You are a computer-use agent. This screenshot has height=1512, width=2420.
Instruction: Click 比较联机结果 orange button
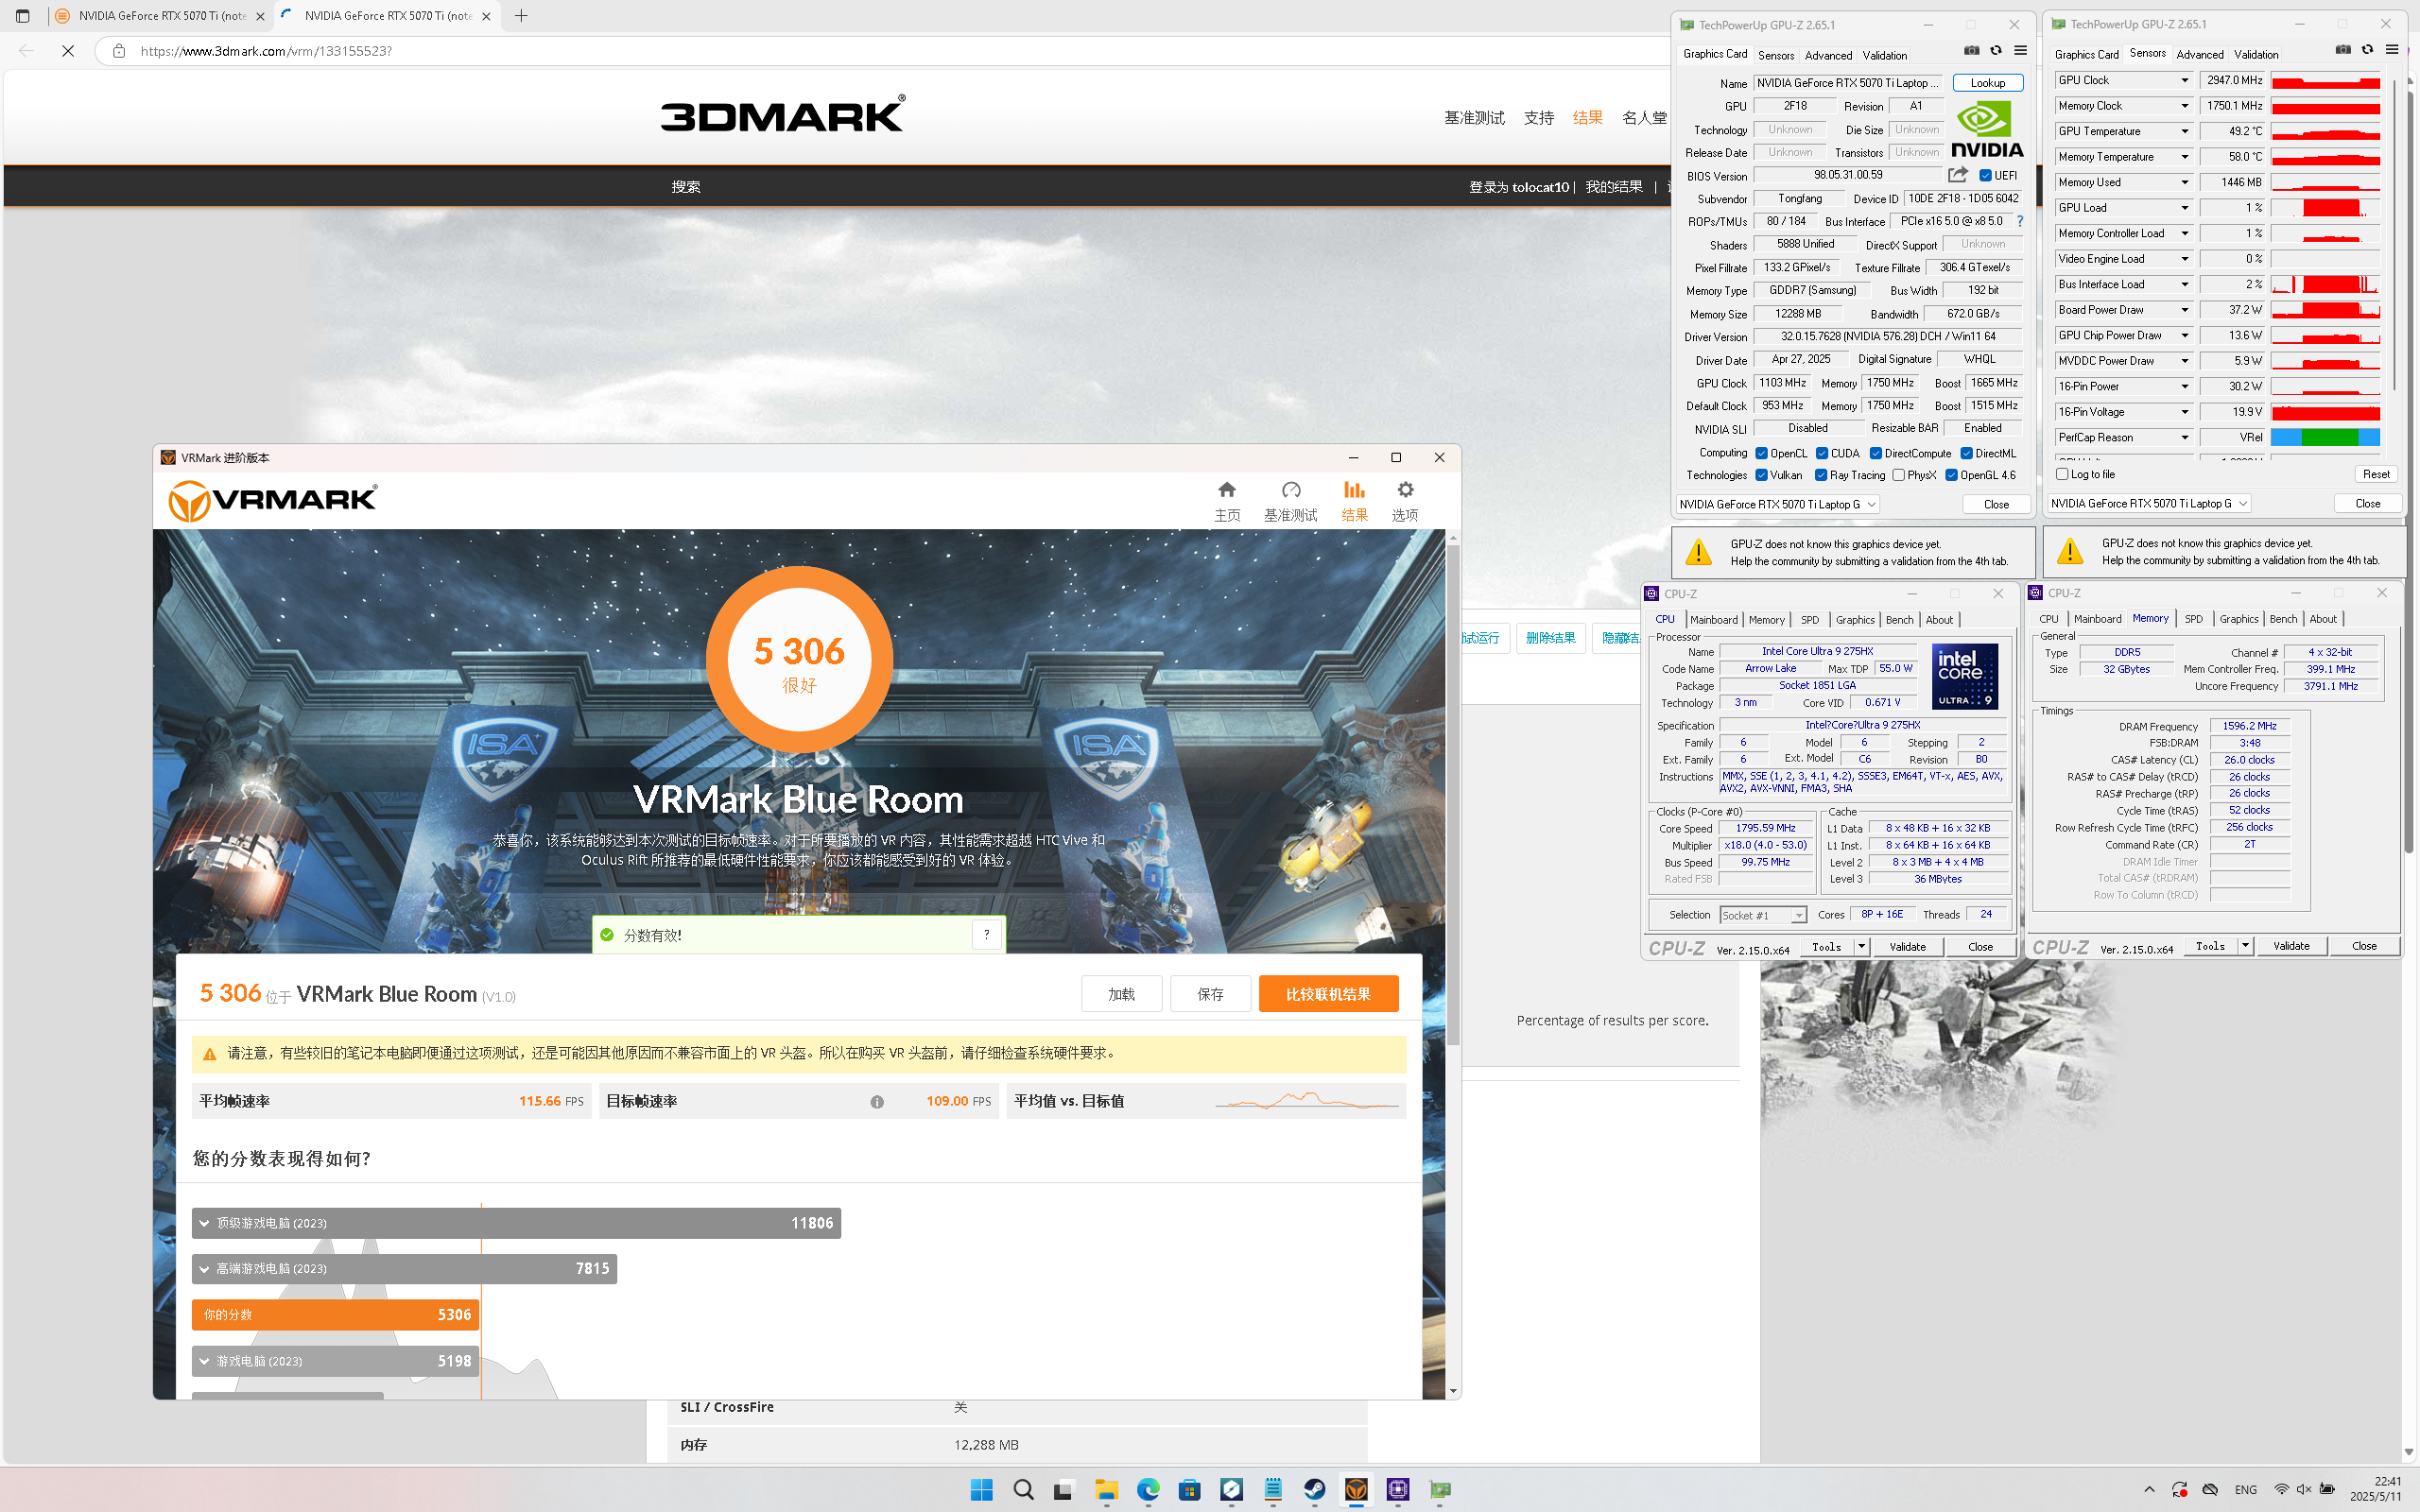tap(1328, 994)
